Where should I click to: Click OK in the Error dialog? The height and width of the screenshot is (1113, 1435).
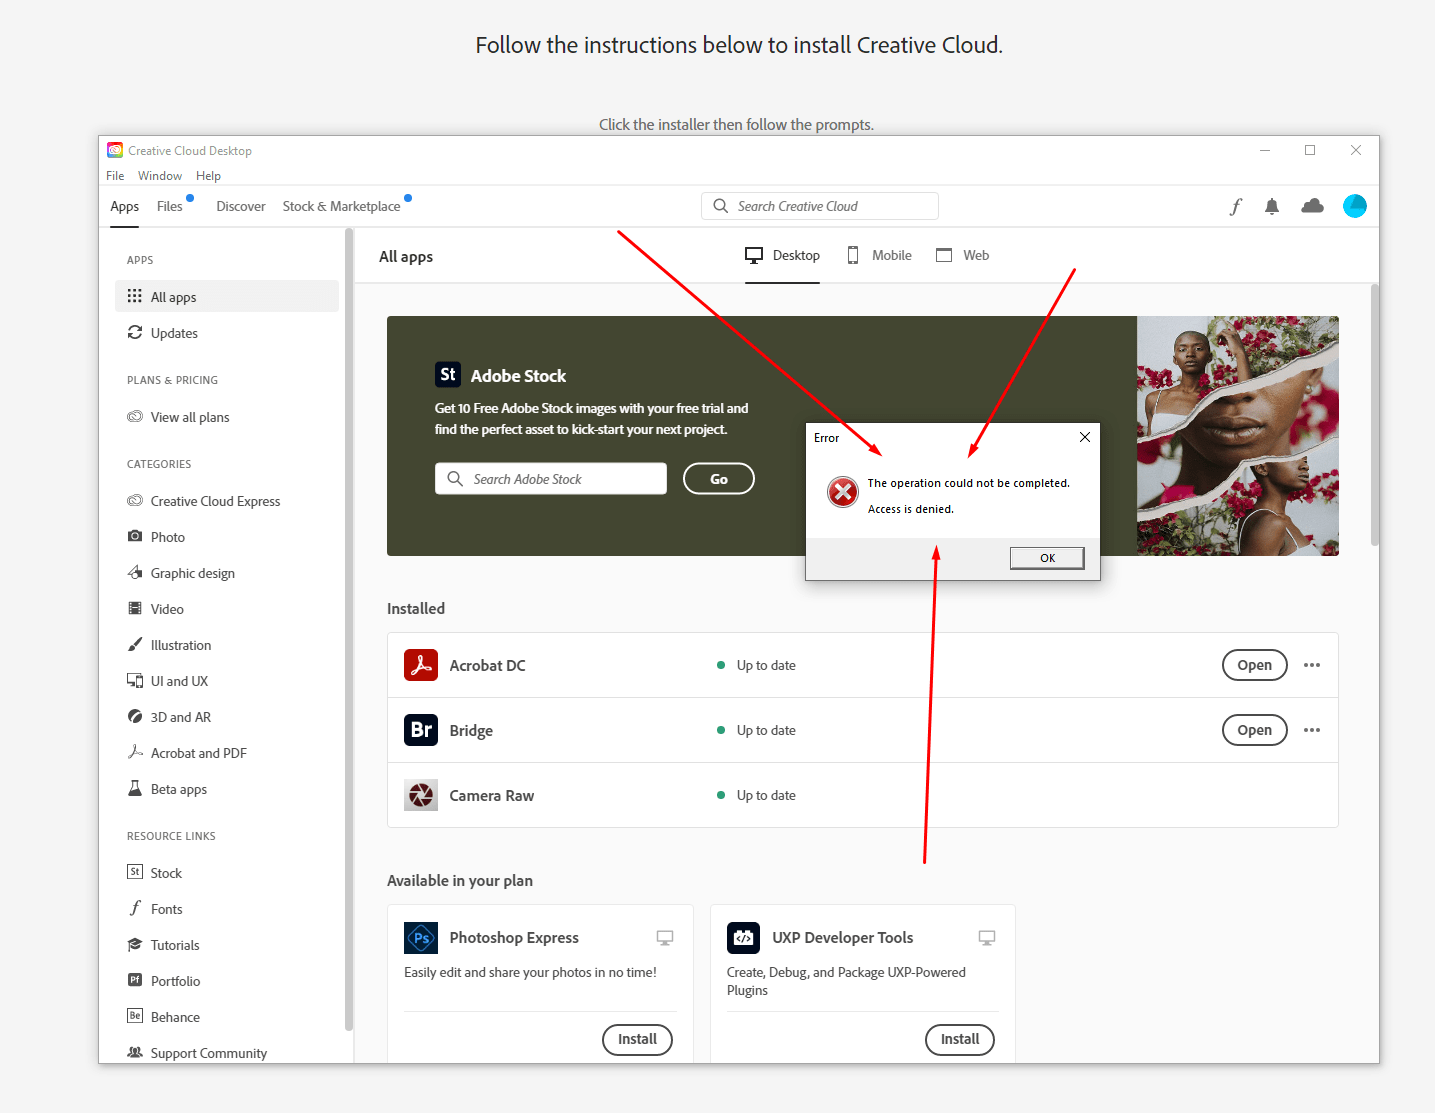1047,558
